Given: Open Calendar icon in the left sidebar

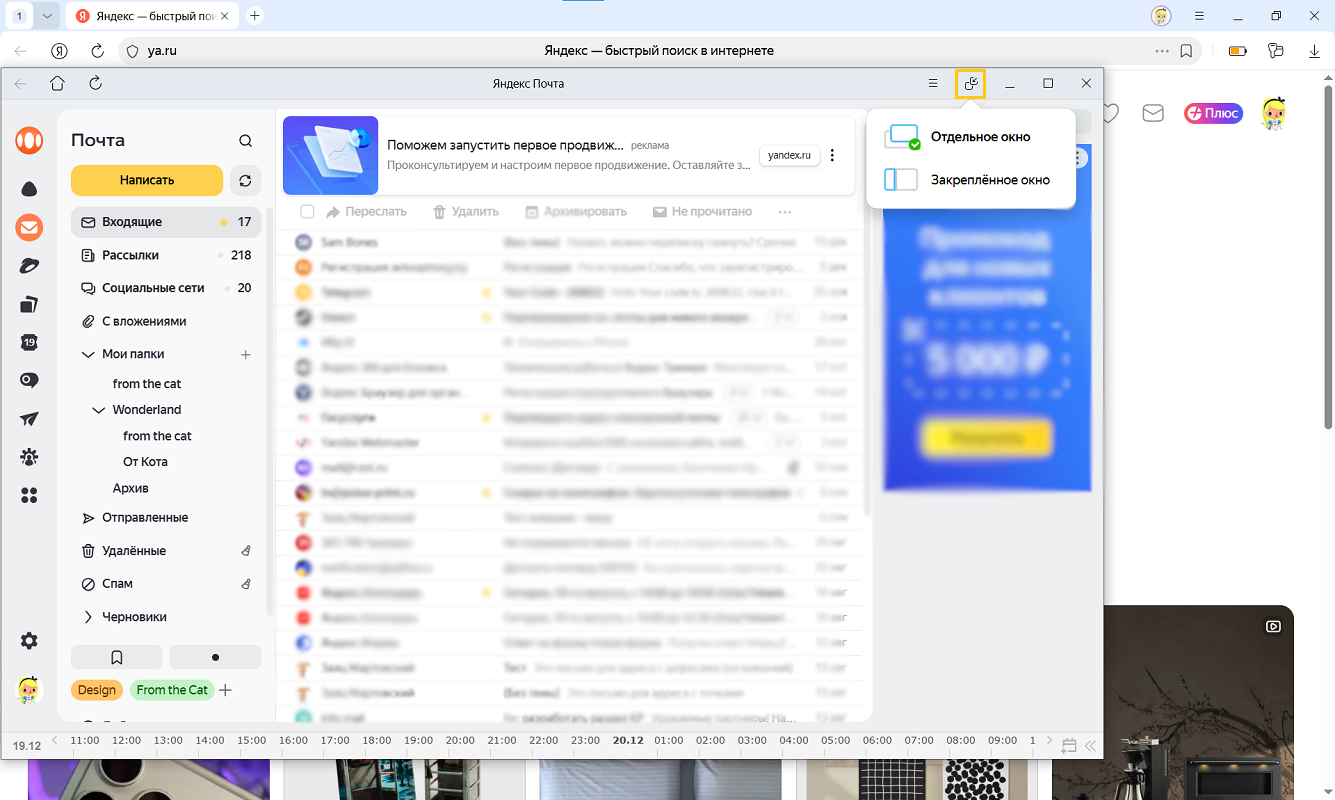Looking at the screenshot, I should (x=29, y=342).
